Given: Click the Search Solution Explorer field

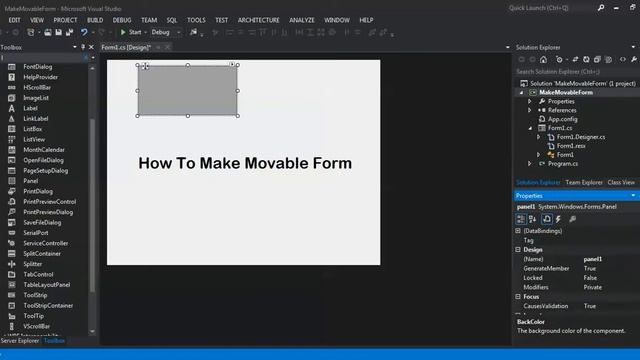Looking at the screenshot, I should [576, 71].
